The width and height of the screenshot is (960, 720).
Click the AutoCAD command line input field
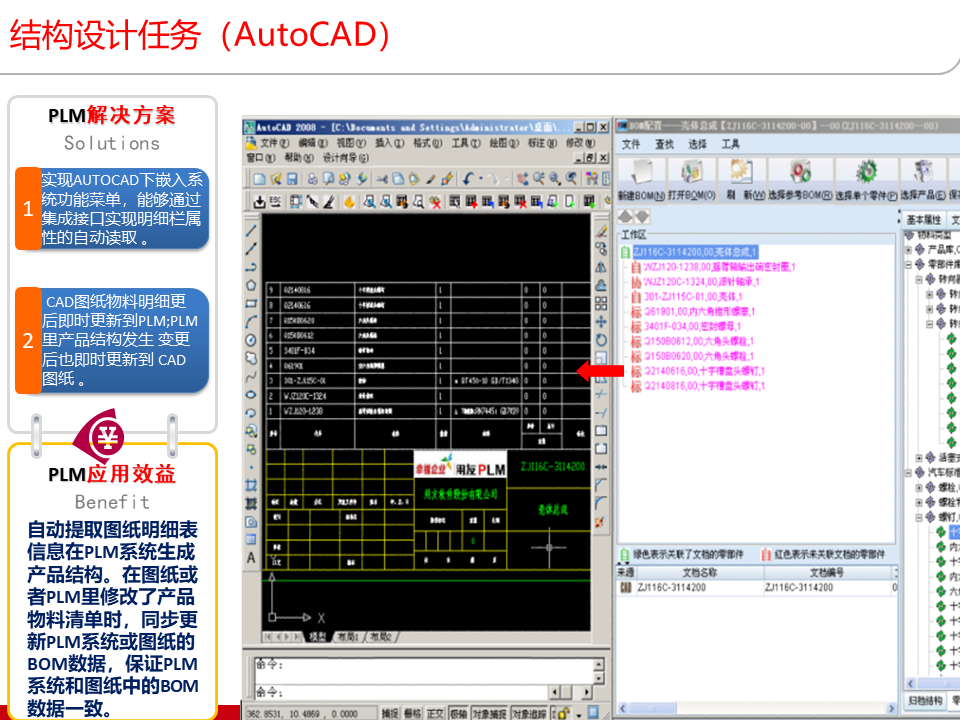point(403,692)
